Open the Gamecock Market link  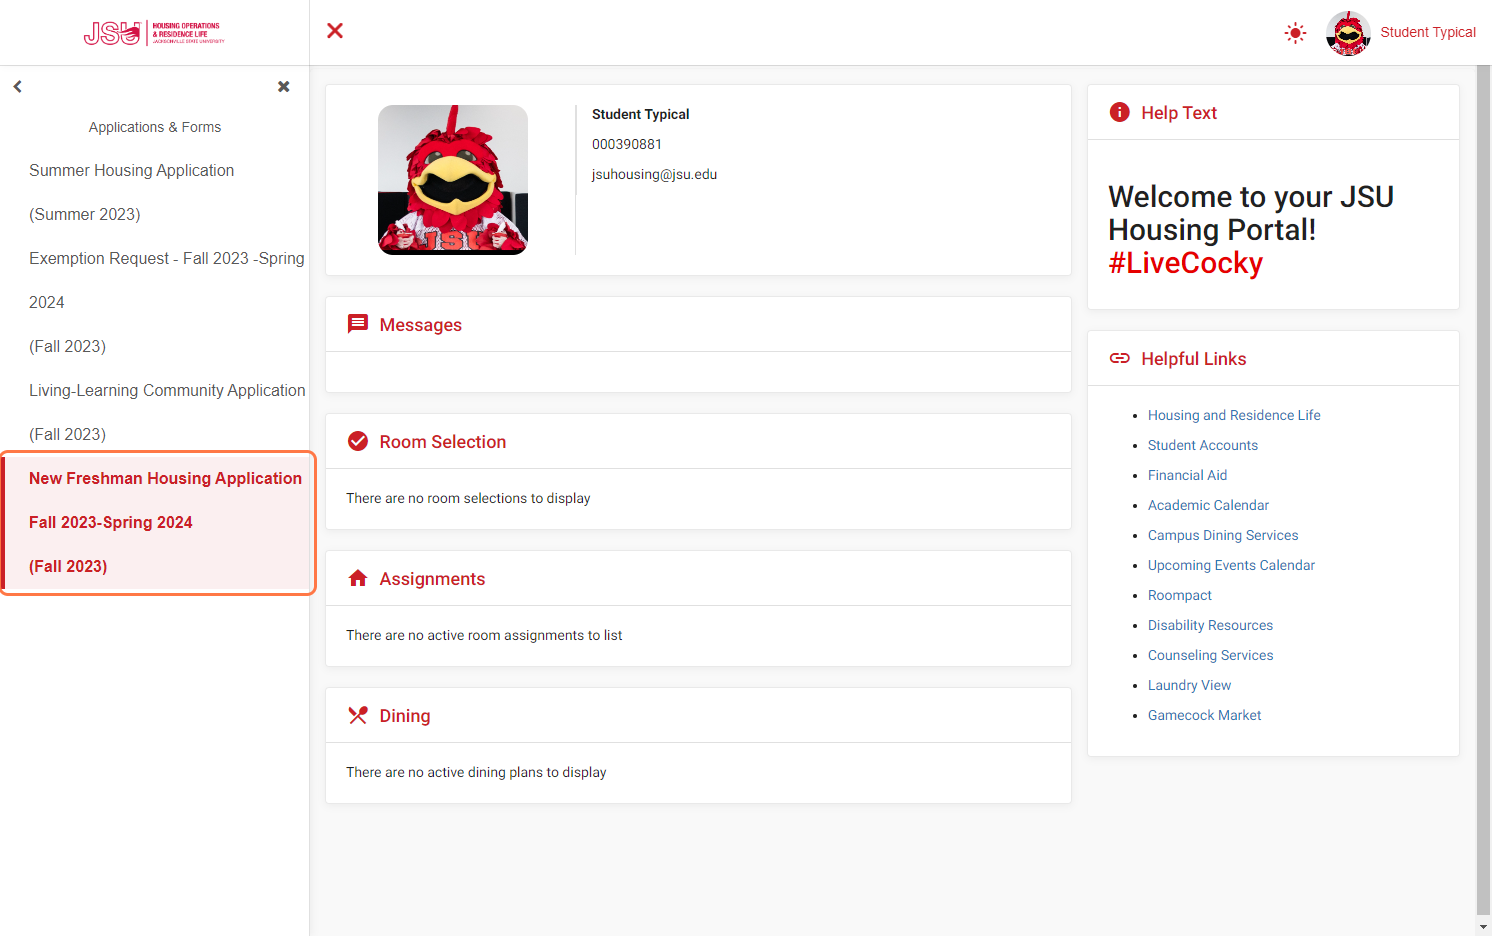point(1204,715)
